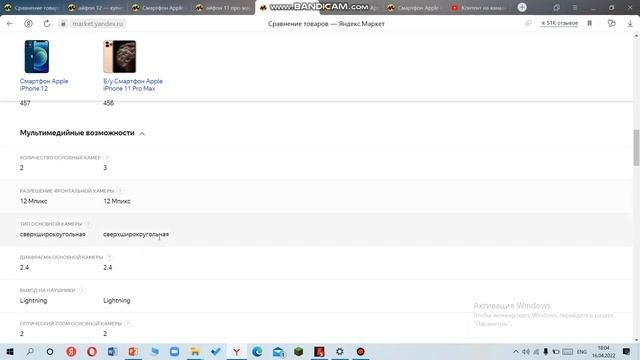Open File Explorer from the taskbar

(195, 351)
